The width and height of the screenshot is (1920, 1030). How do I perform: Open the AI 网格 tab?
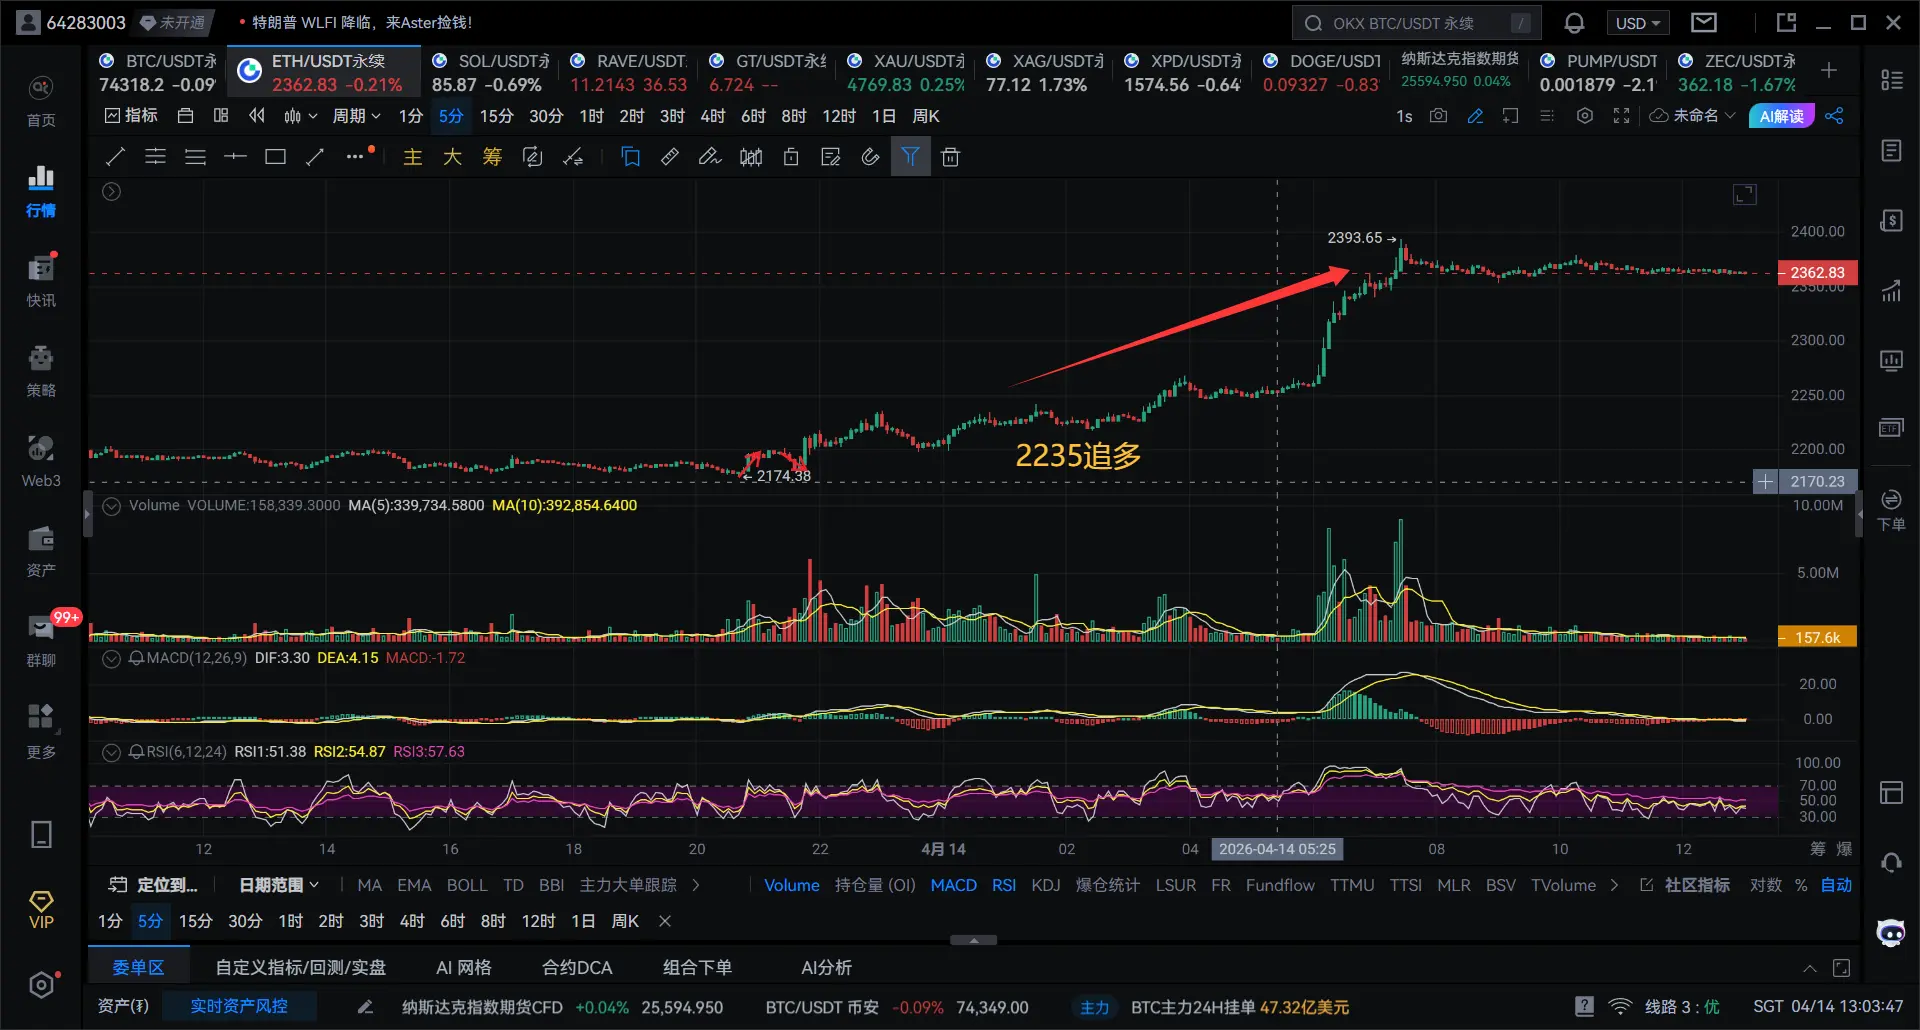click(464, 967)
